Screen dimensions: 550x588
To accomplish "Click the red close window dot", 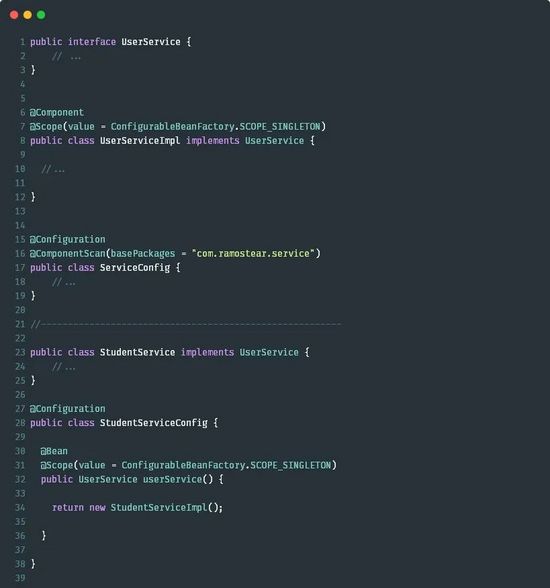I will point(14,15).
